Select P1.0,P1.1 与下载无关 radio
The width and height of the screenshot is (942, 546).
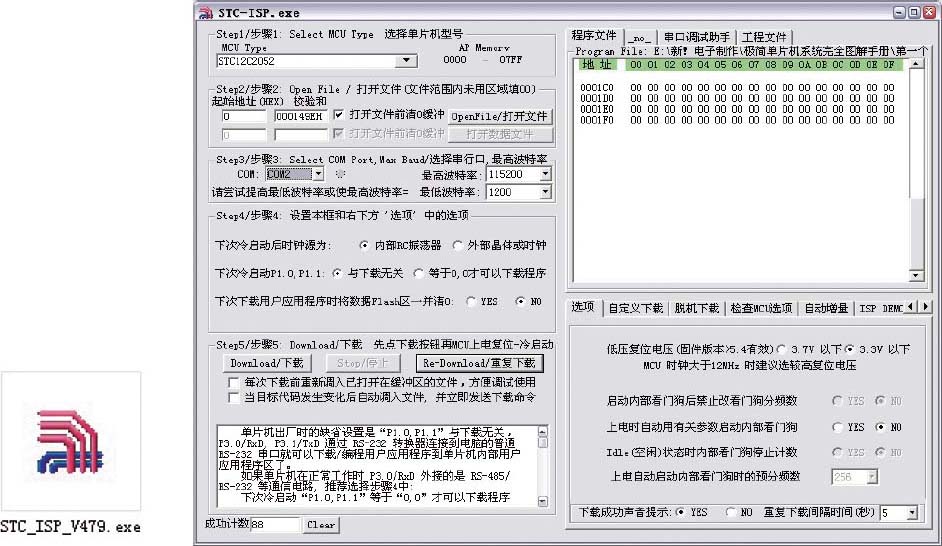337,273
